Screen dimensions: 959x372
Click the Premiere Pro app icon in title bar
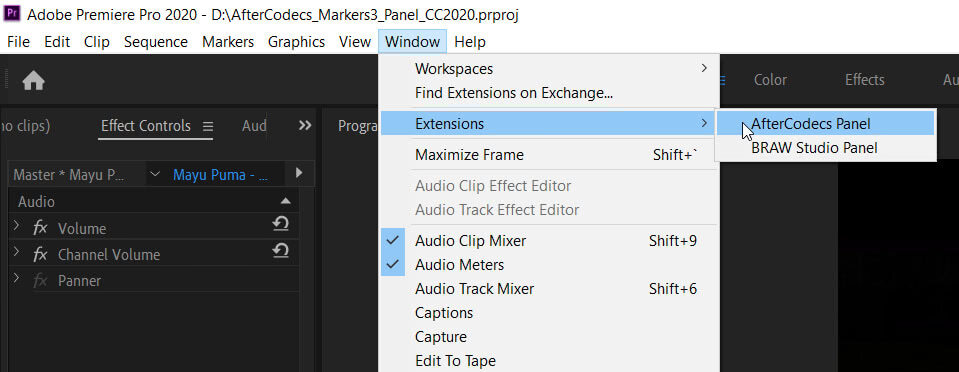(x=12, y=13)
